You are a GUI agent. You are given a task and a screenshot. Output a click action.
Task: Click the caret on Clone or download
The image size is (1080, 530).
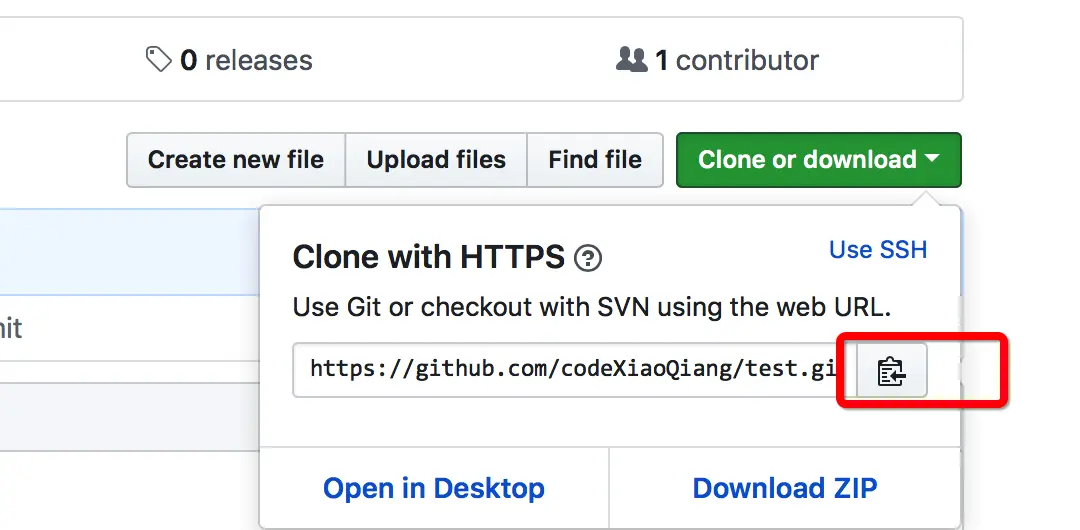click(x=932, y=159)
